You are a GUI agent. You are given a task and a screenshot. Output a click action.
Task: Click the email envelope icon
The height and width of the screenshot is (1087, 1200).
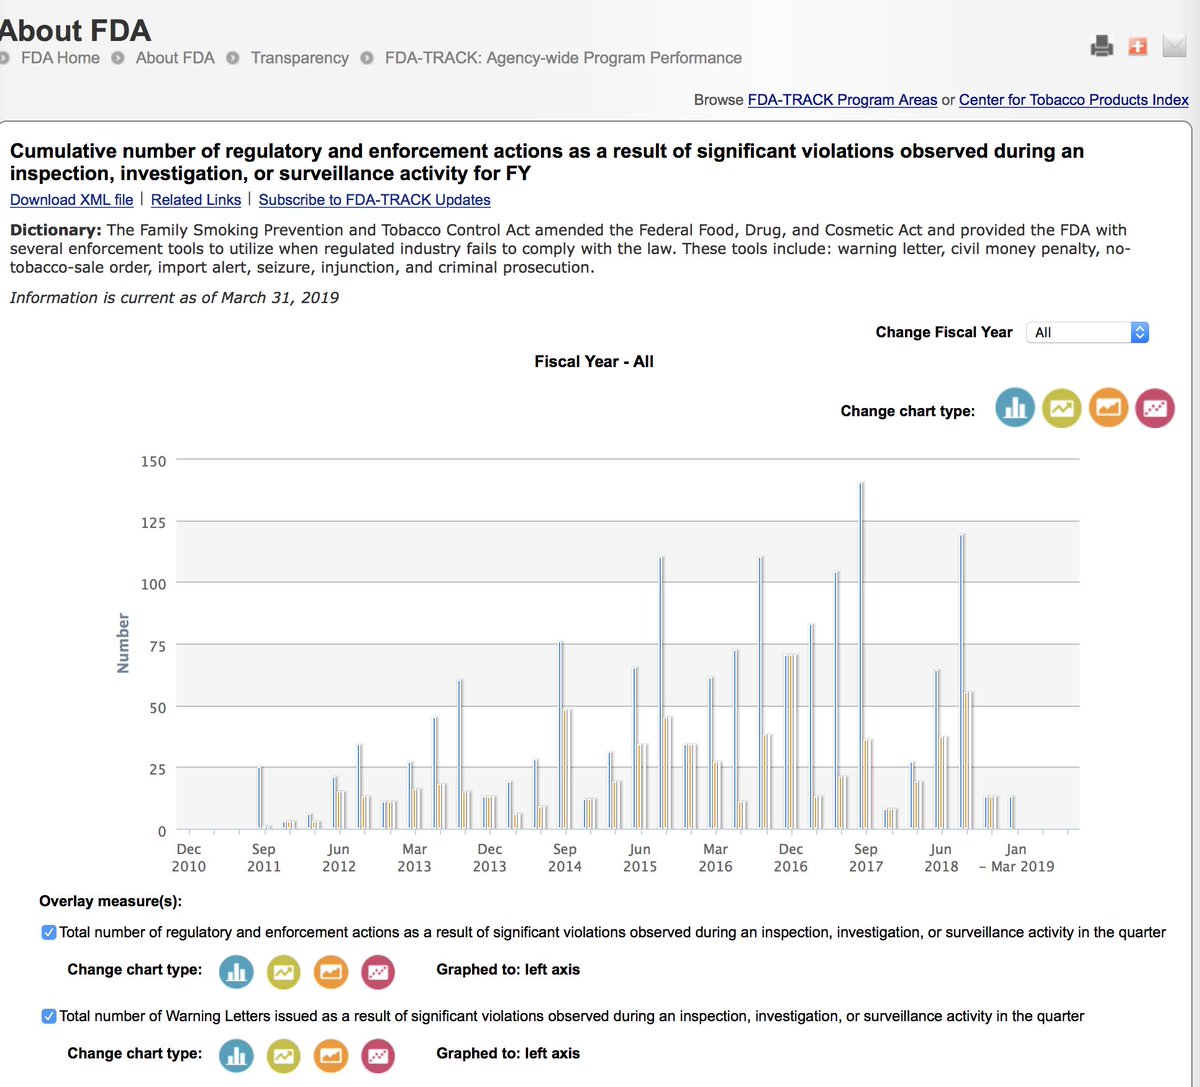[x=1174, y=46]
